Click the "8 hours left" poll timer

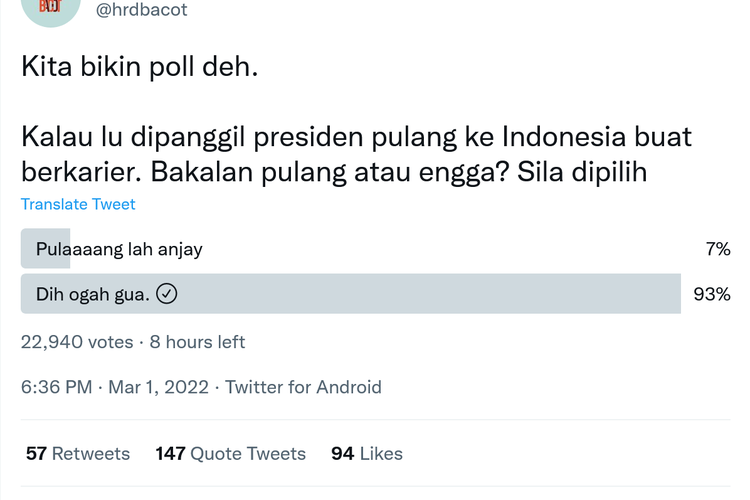(x=197, y=342)
